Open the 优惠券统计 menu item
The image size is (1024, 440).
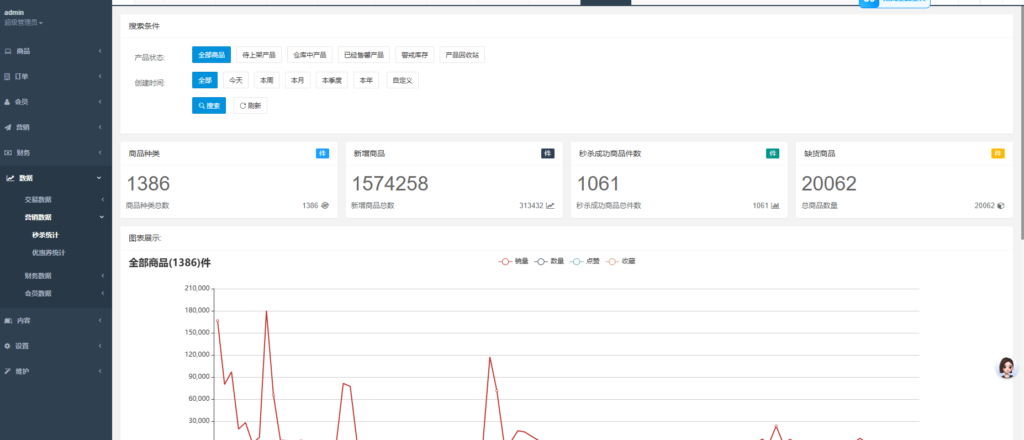pyautogui.click(x=48, y=252)
